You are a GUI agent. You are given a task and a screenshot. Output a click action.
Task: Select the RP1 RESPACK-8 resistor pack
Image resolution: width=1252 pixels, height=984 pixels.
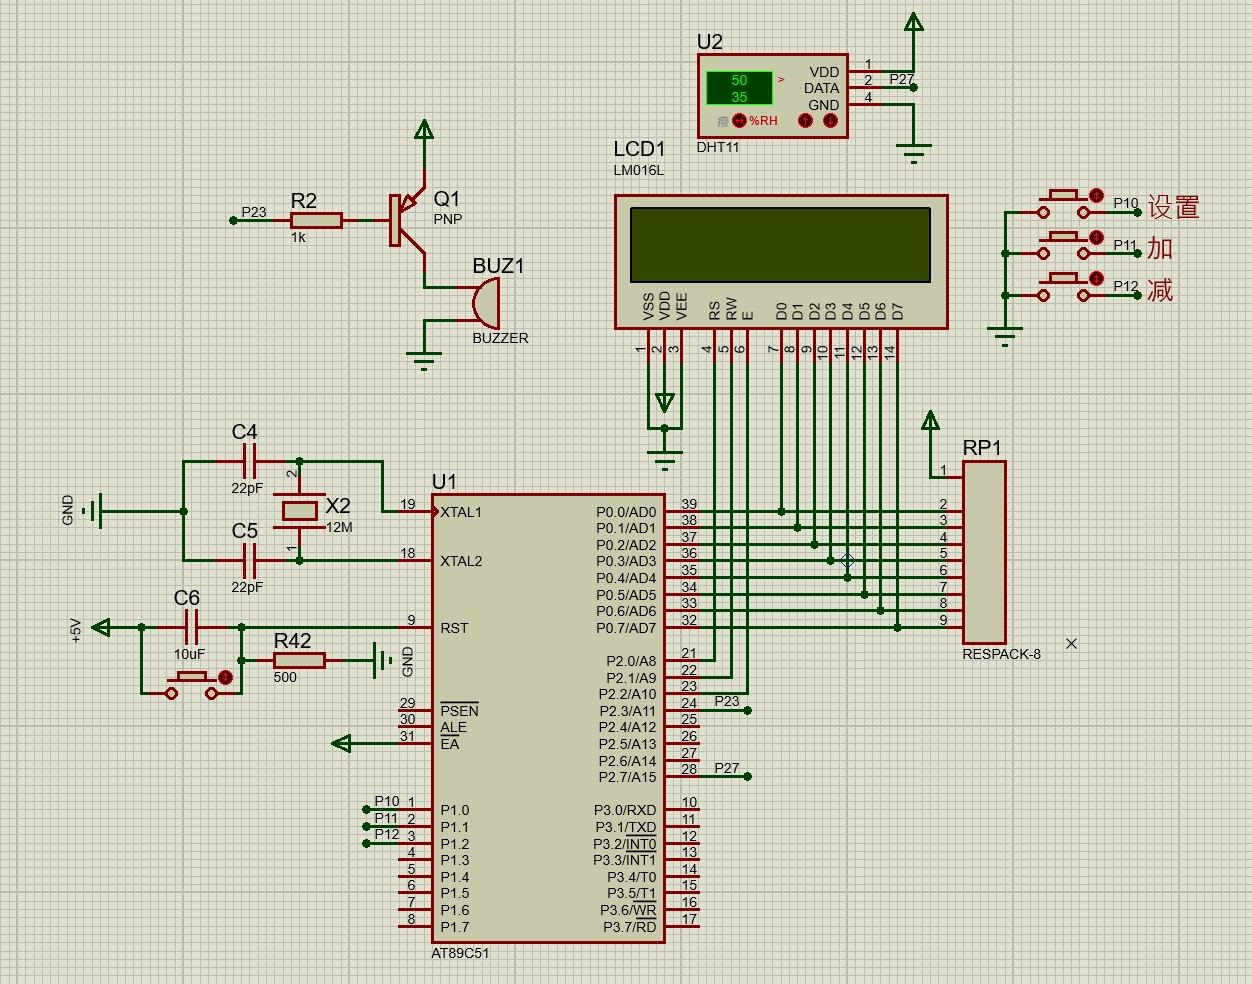click(984, 552)
